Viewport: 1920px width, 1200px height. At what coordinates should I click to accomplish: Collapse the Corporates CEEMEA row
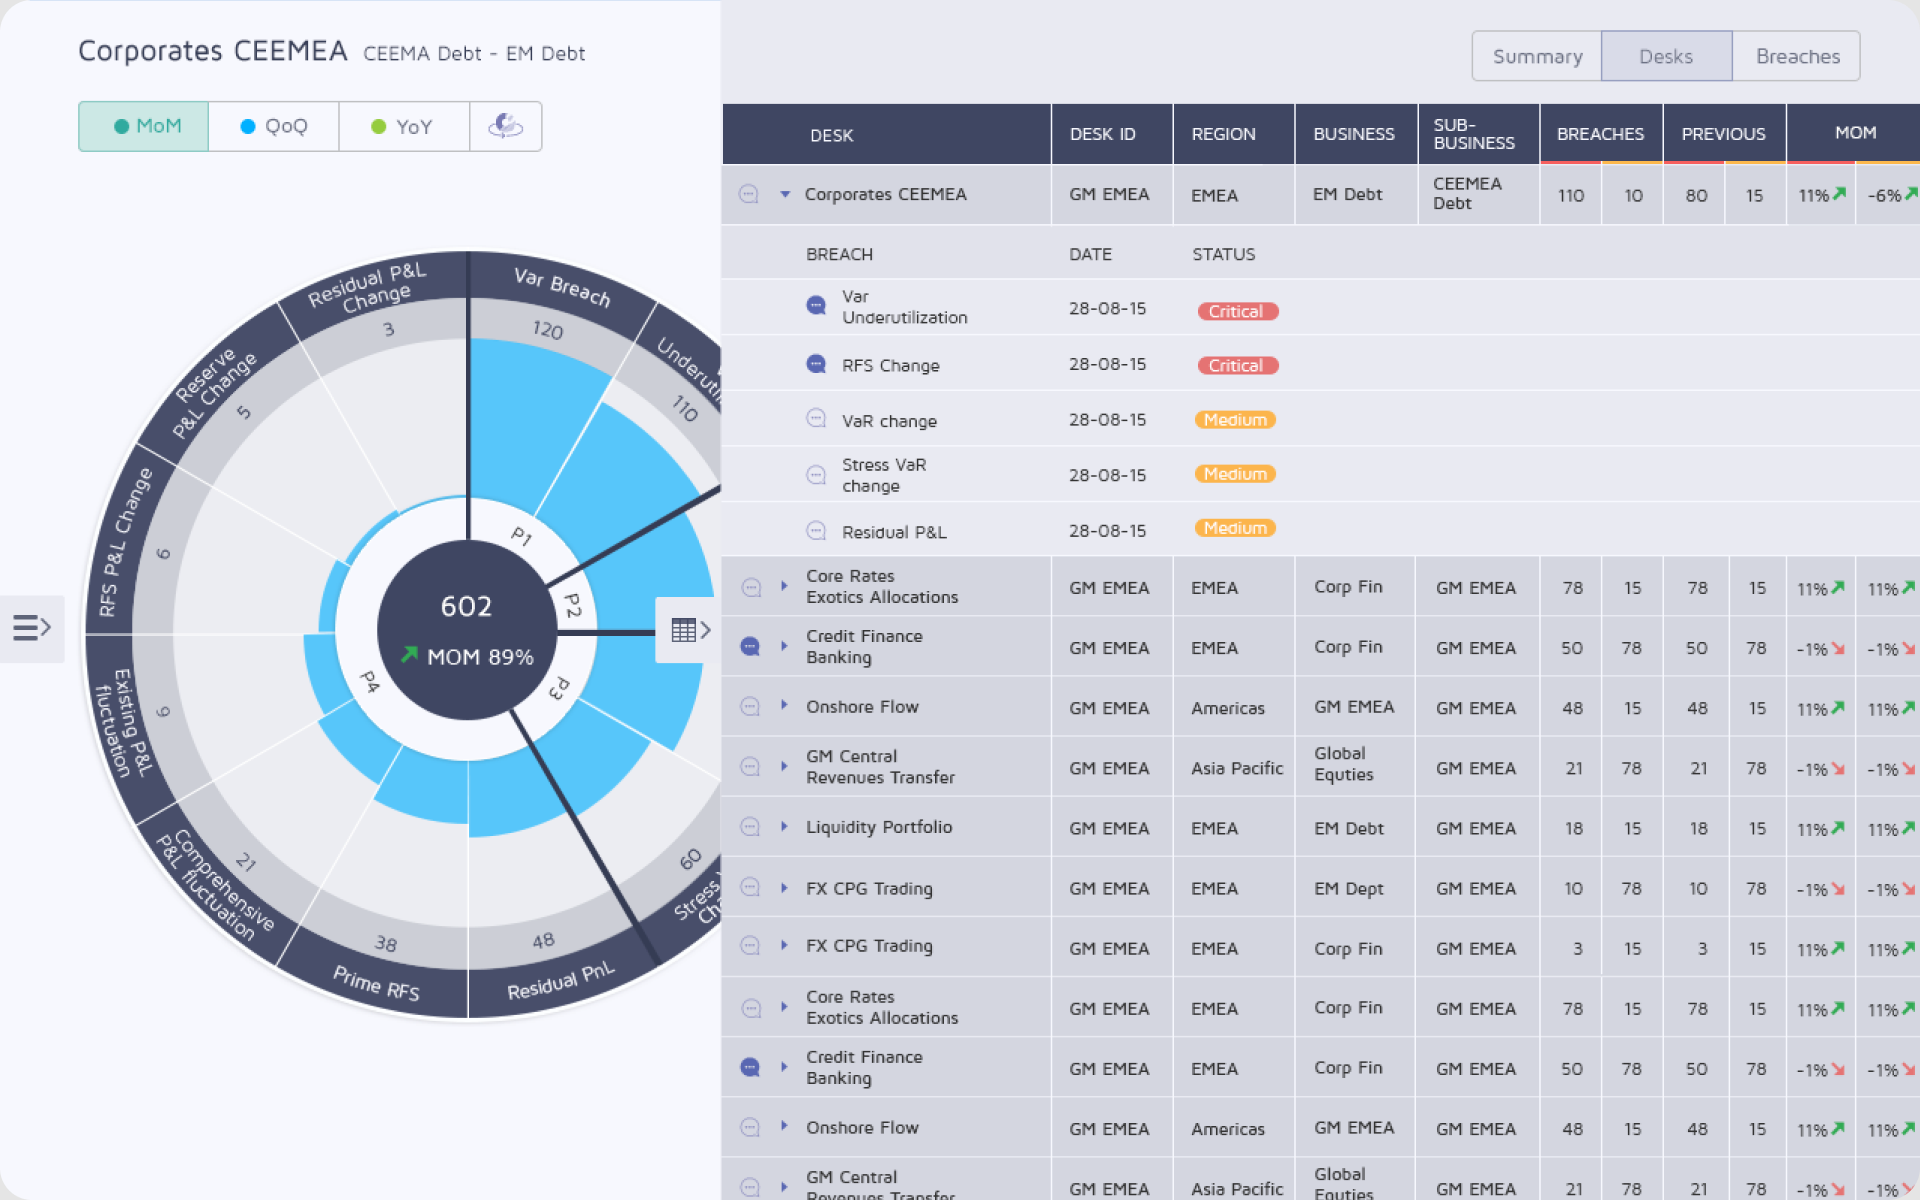click(x=785, y=194)
